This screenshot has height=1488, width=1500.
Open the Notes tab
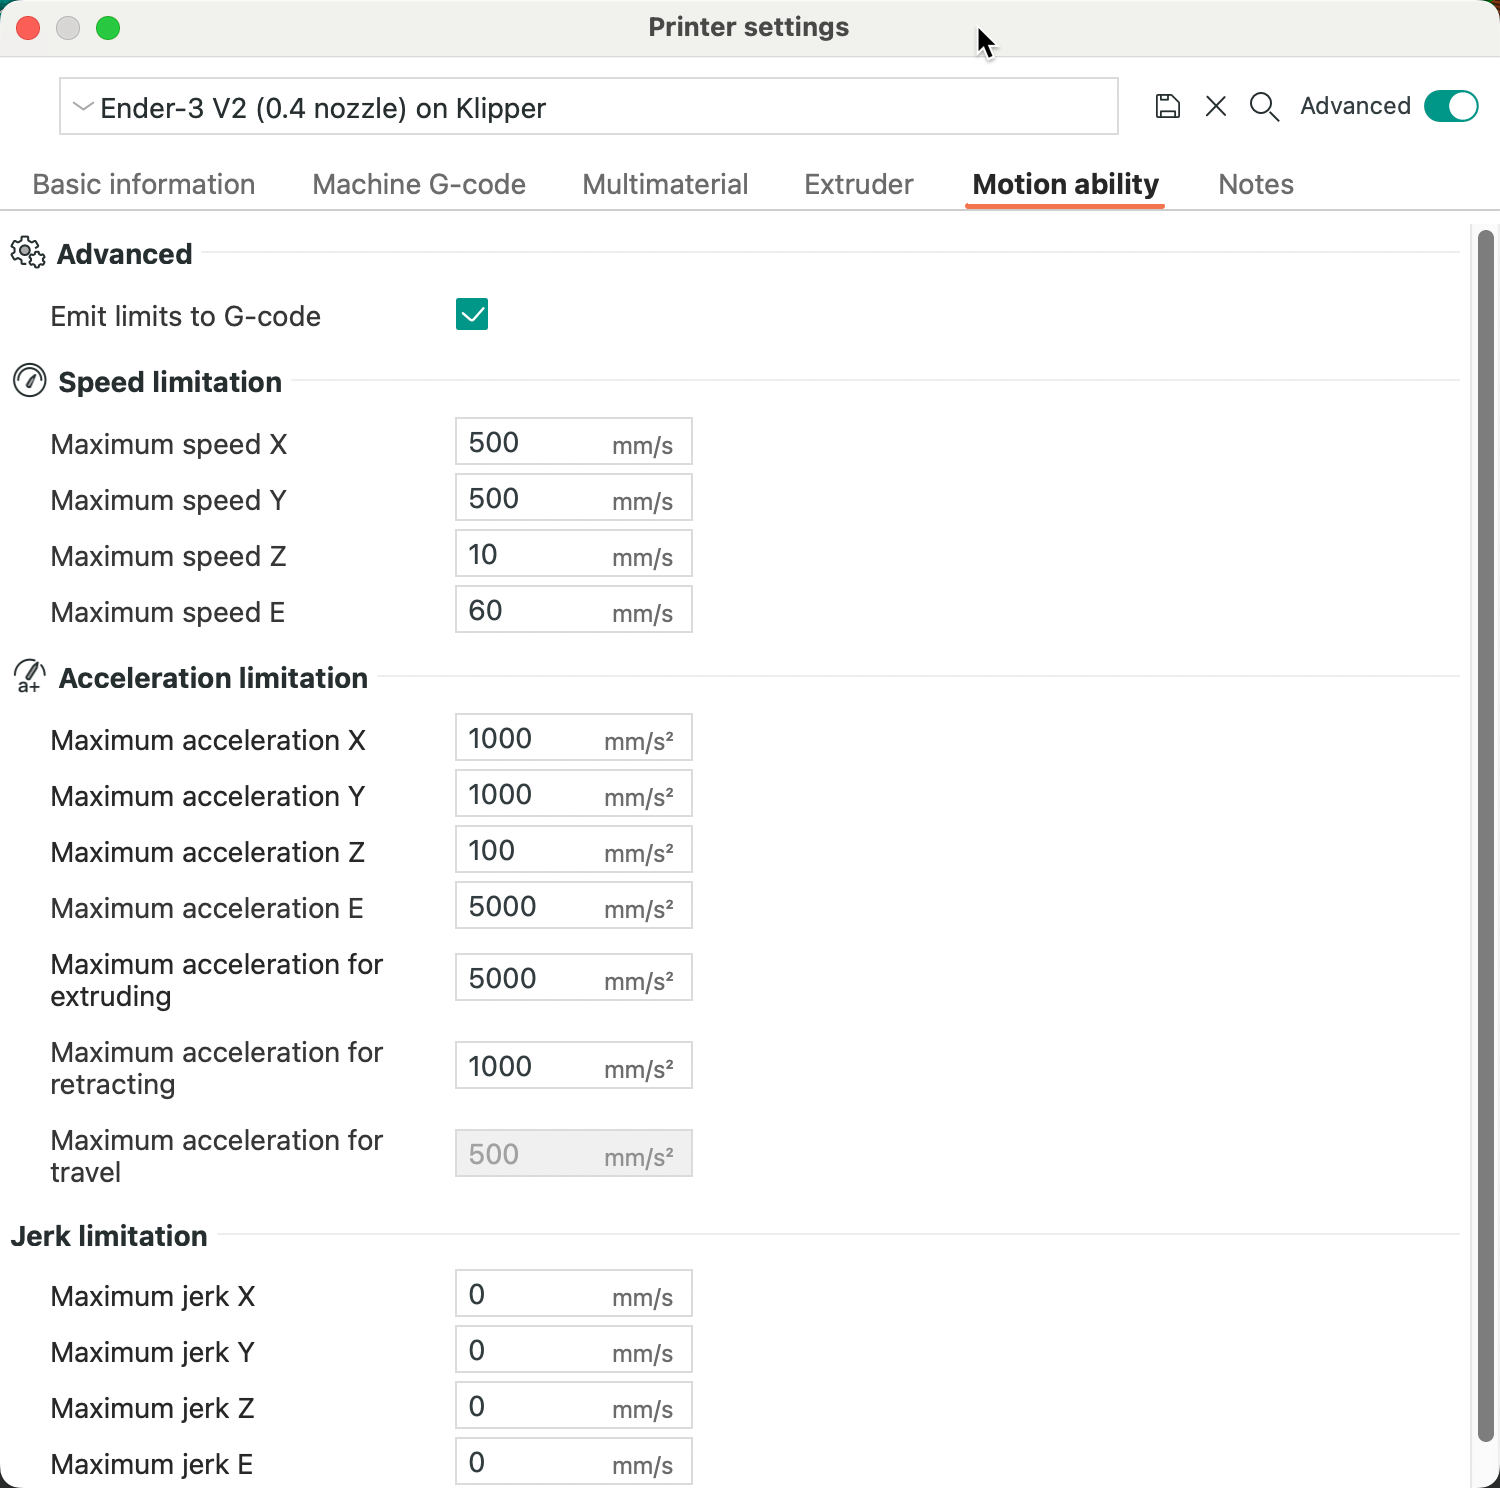[1255, 184]
